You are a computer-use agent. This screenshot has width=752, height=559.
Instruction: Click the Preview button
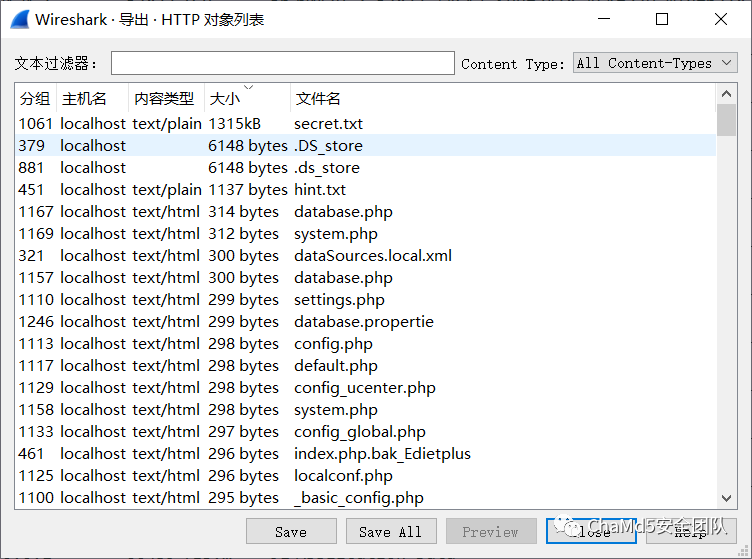coord(491,532)
